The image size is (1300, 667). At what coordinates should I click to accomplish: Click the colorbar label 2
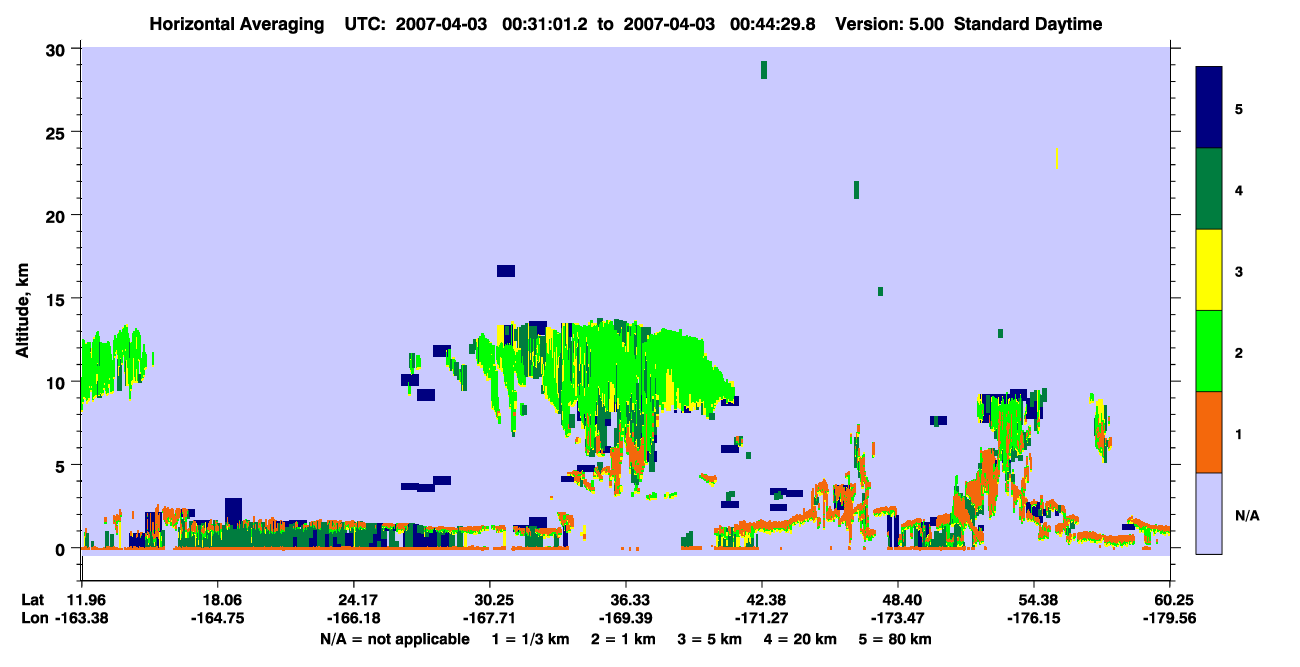[x=1239, y=351]
